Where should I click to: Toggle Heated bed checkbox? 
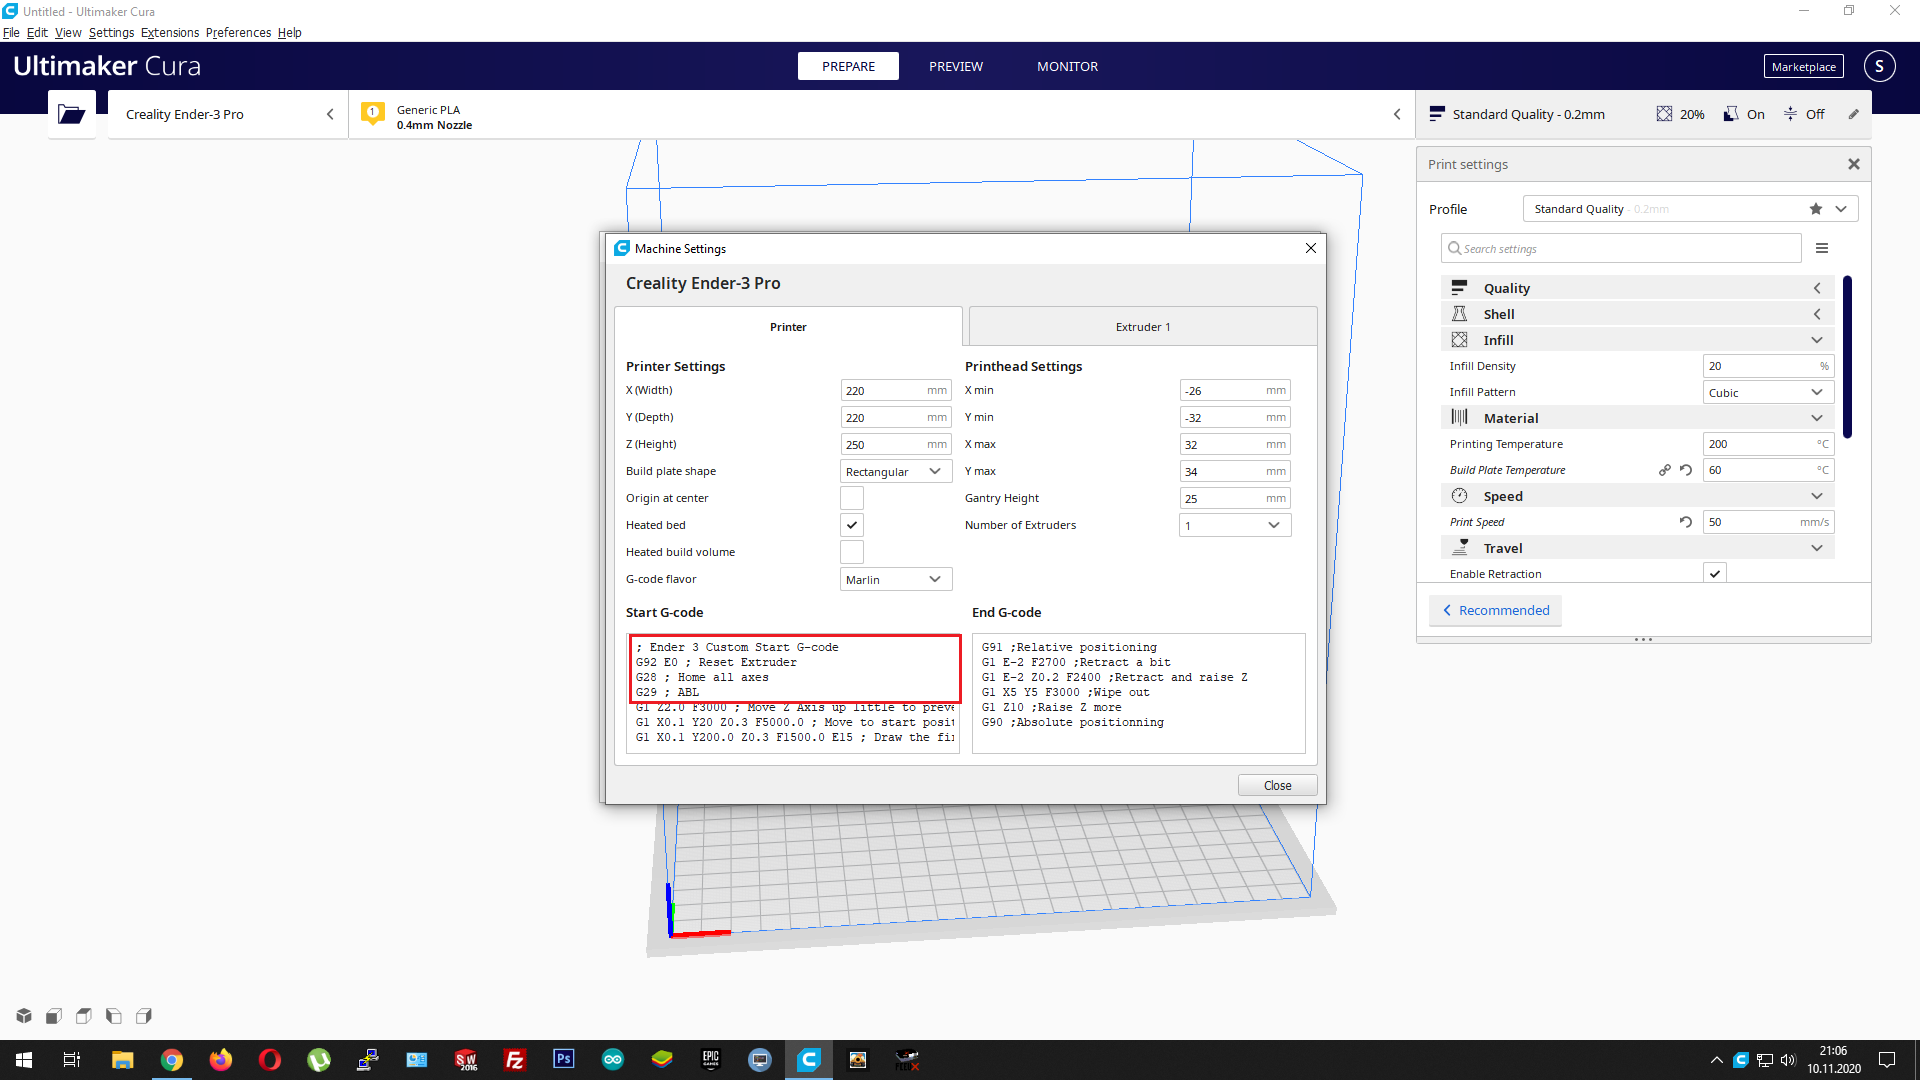click(852, 525)
